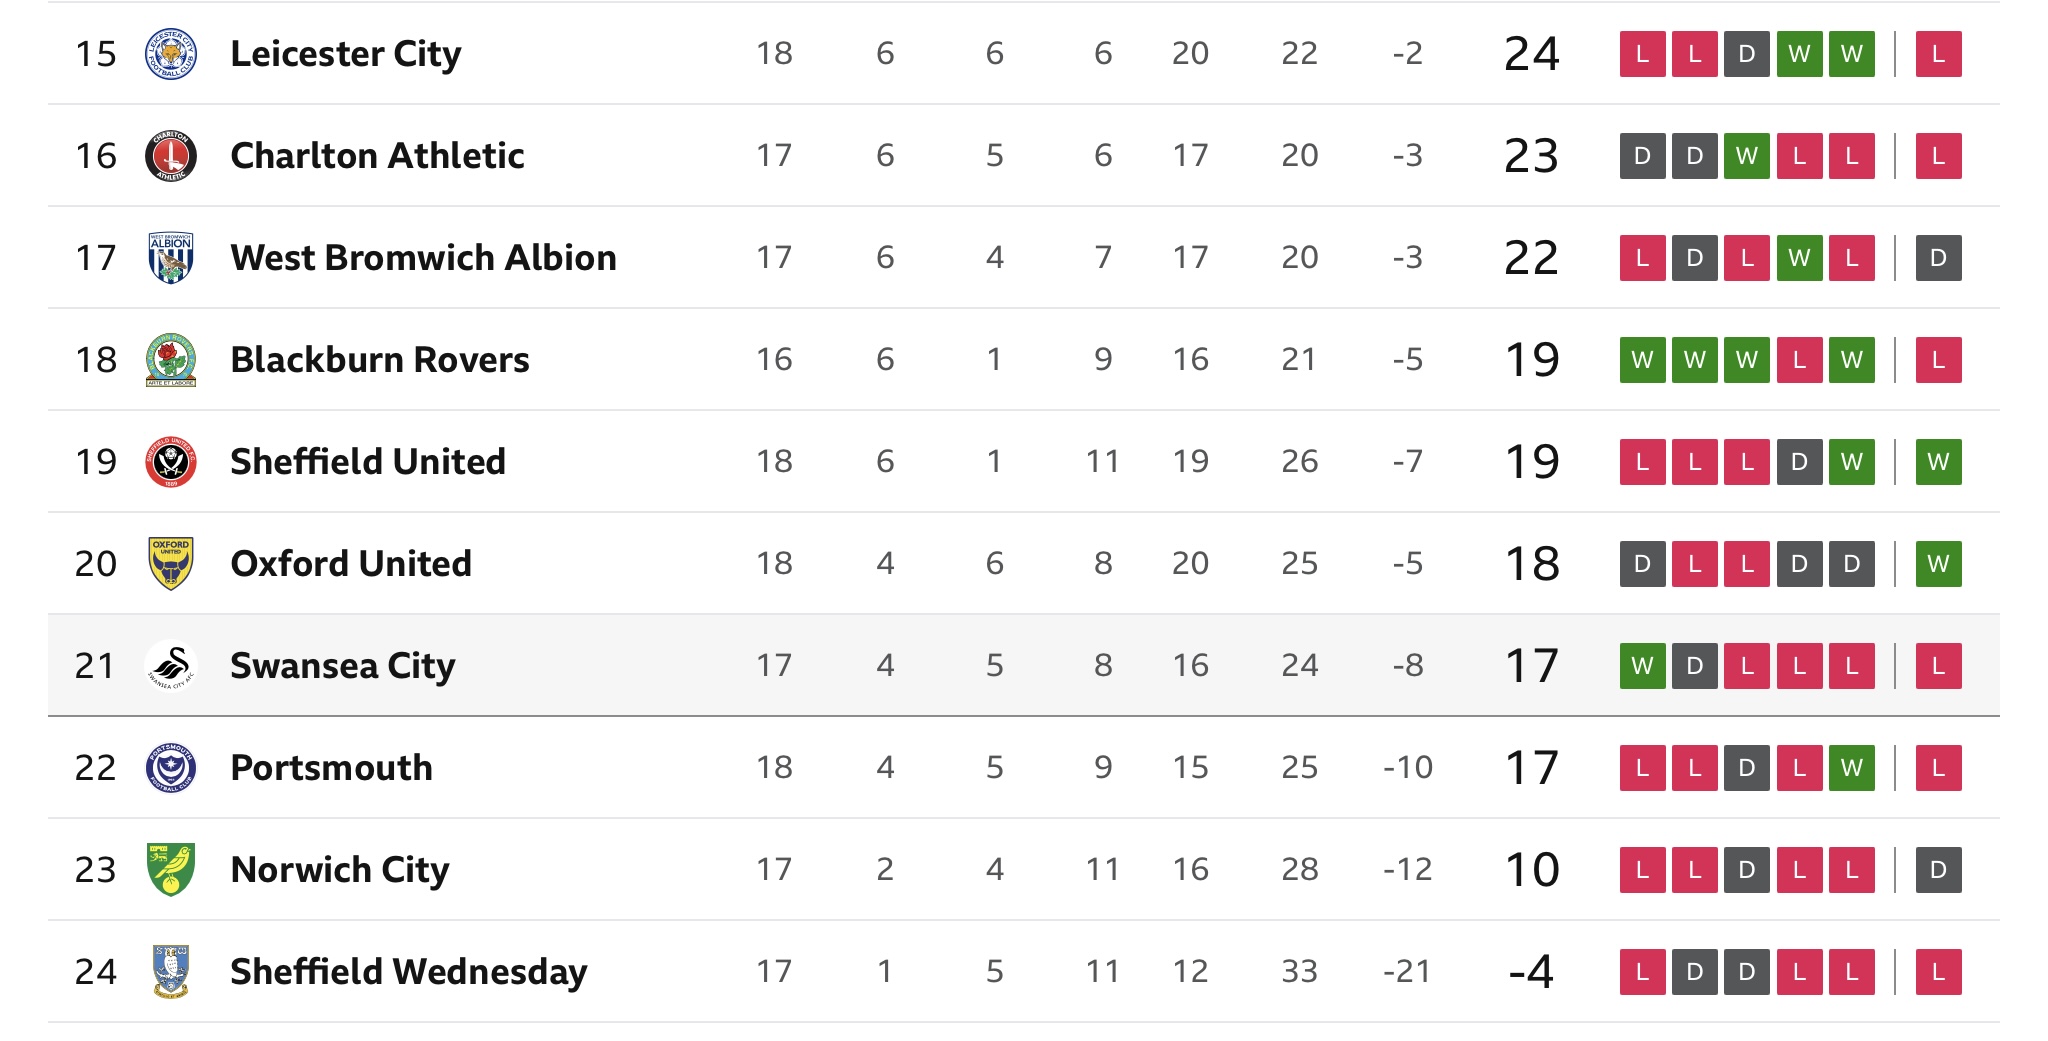Click Oxford United's latest green W result
The height and width of the screenshot is (1041, 2048).
1938,564
